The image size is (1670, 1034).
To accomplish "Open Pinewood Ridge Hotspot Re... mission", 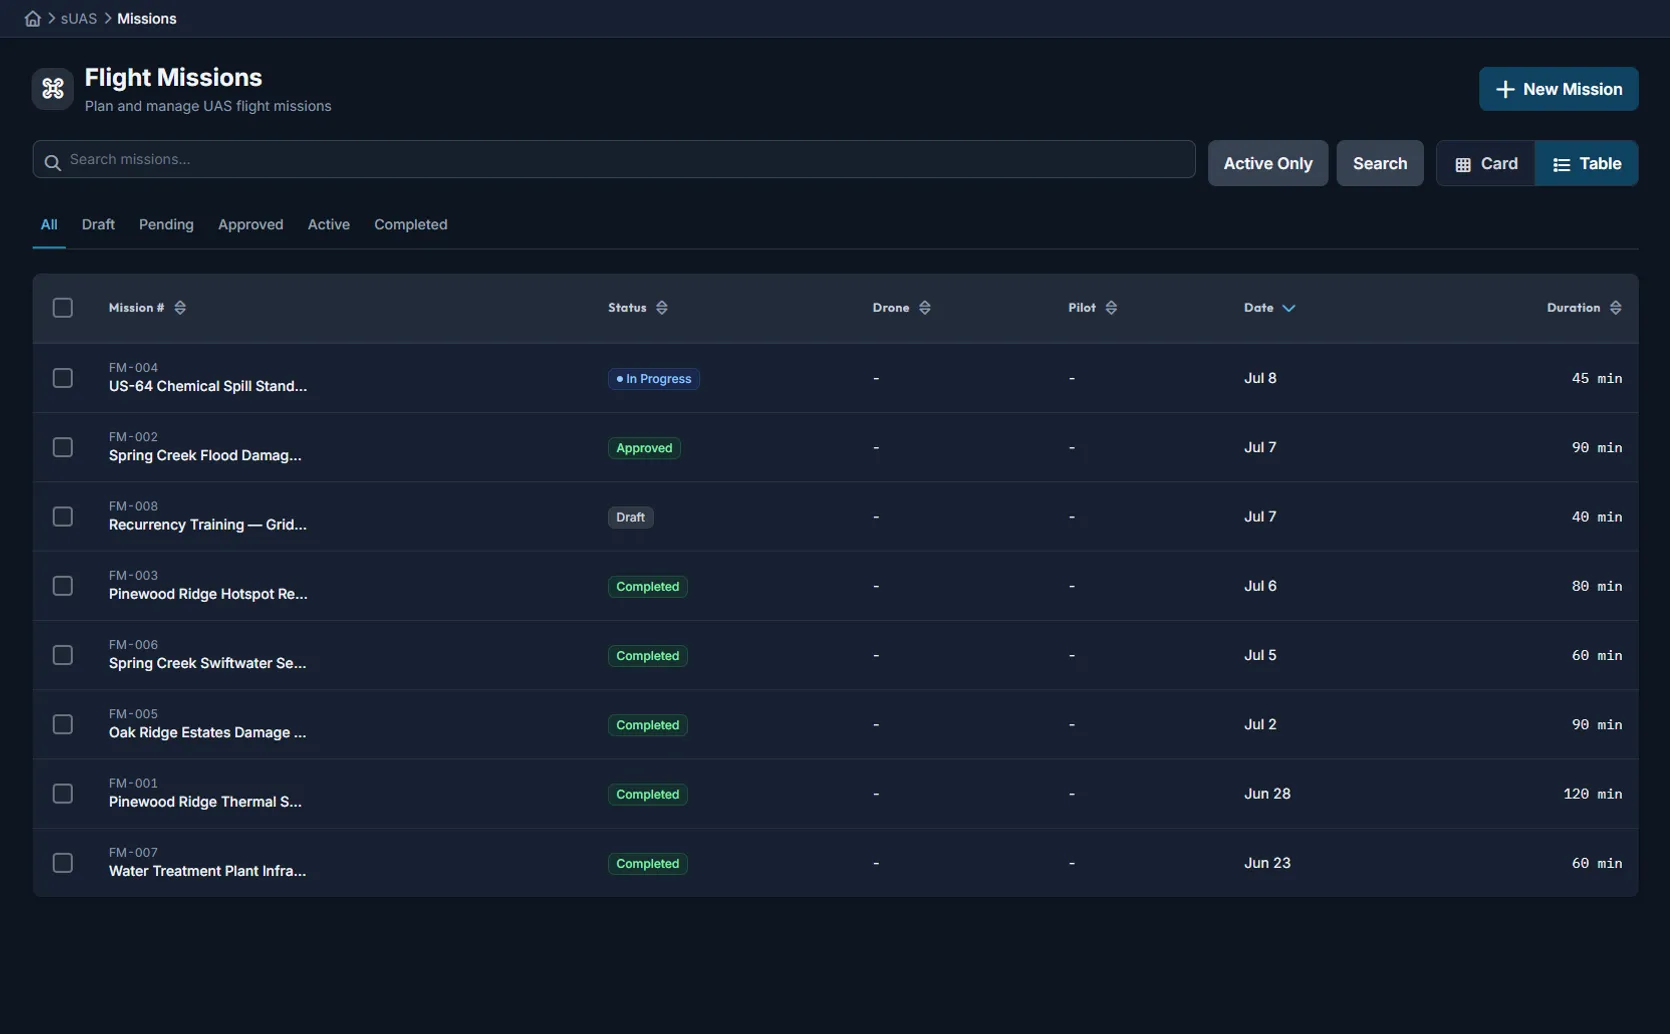I will 208,594.
